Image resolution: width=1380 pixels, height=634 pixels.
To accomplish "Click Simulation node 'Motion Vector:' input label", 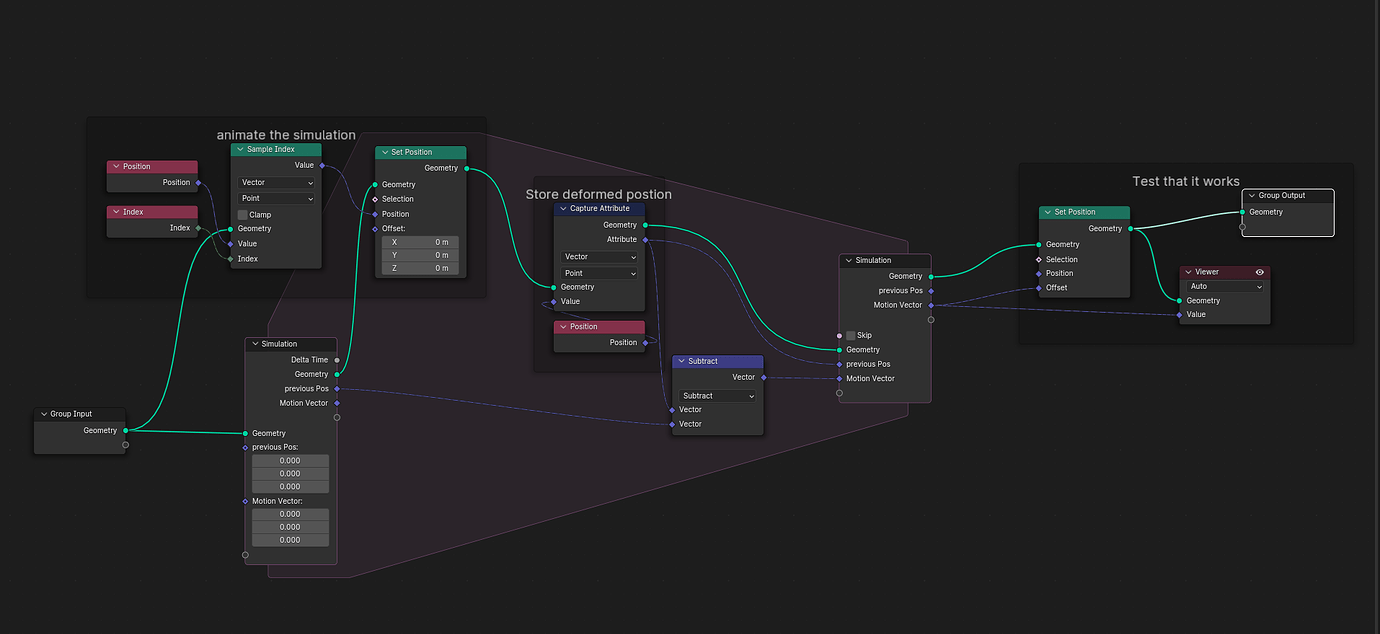I will [277, 502].
